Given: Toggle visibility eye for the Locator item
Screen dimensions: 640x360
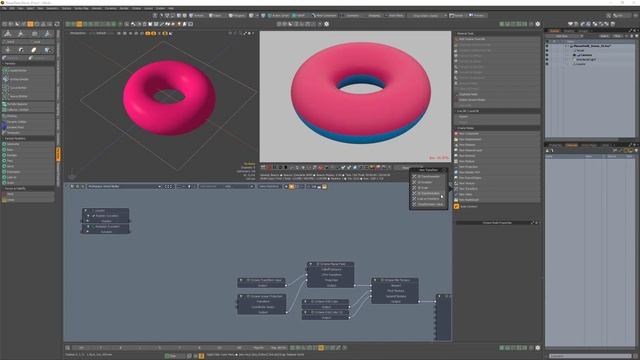Looking at the screenshot, I should [547, 64].
